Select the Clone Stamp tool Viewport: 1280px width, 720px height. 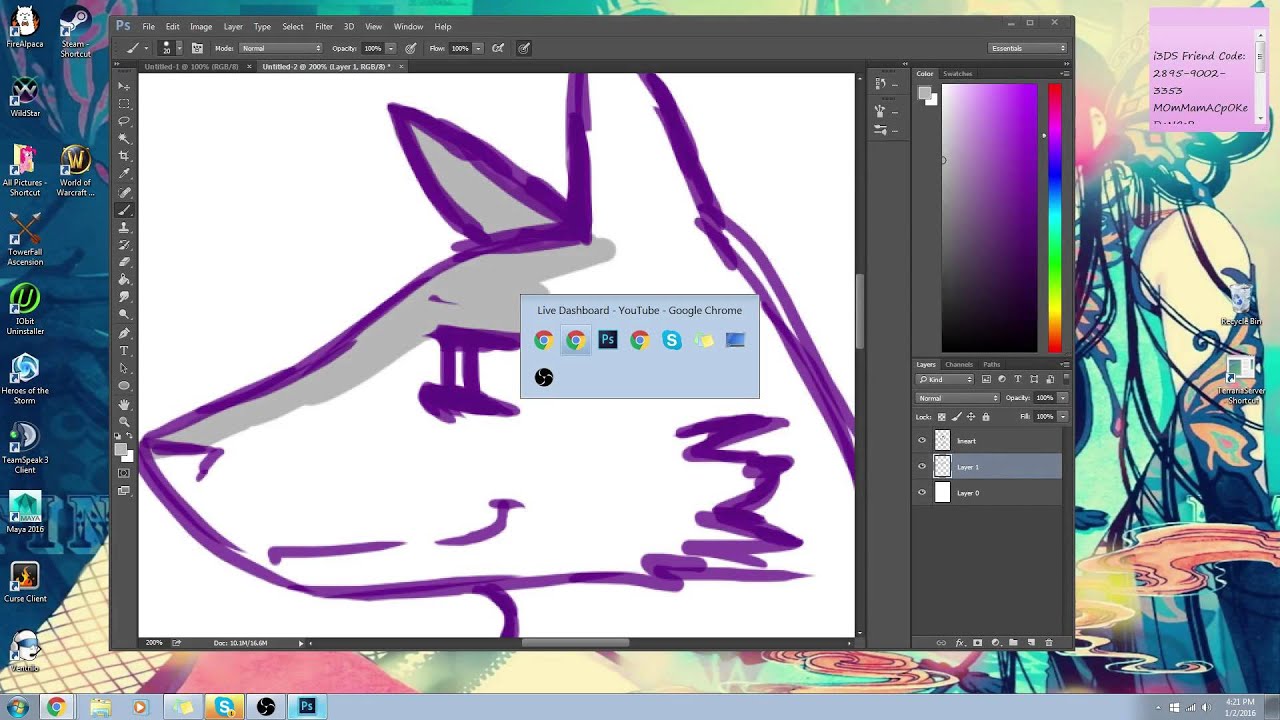pyautogui.click(x=124, y=227)
